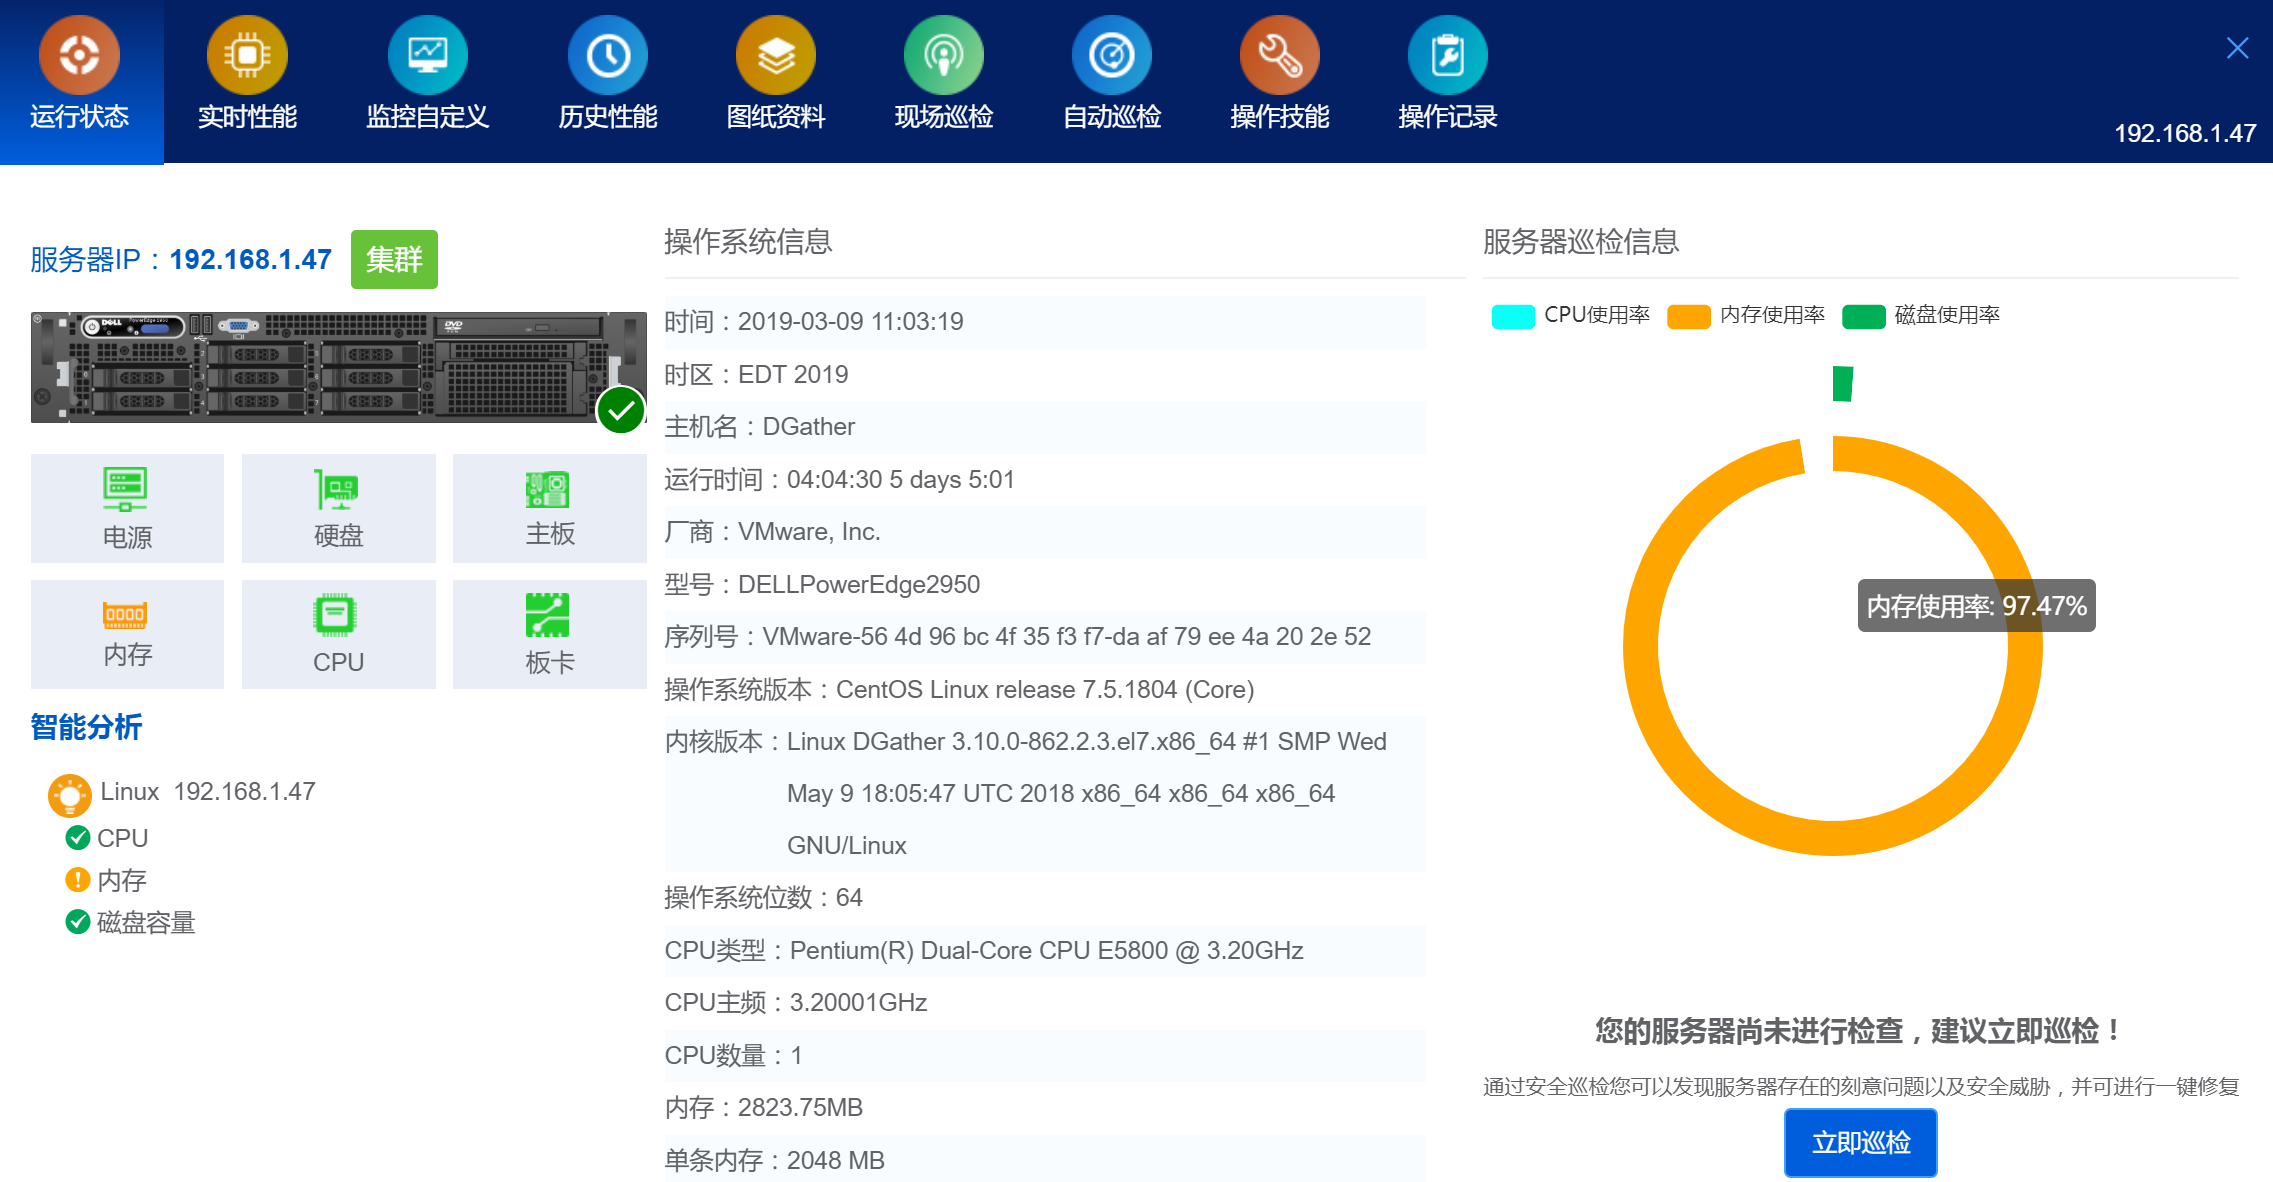Open the 实时性能 real-time performance icon
This screenshot has height=1182, width=2273.
[247, 56]
